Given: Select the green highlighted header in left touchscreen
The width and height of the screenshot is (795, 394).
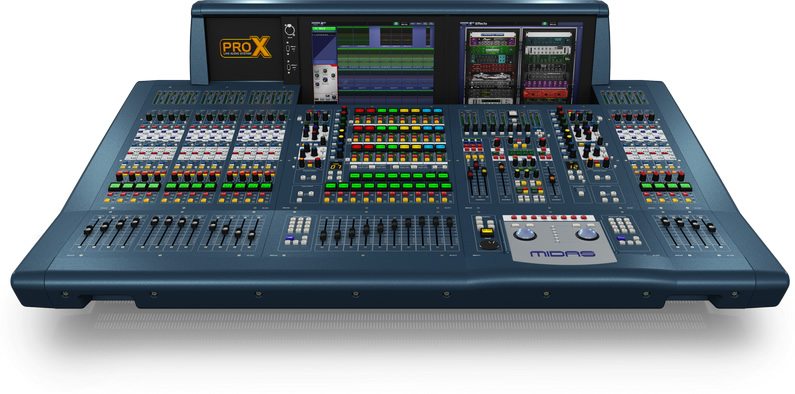Looking at the screenshot, I should click(x=324, y=29).
